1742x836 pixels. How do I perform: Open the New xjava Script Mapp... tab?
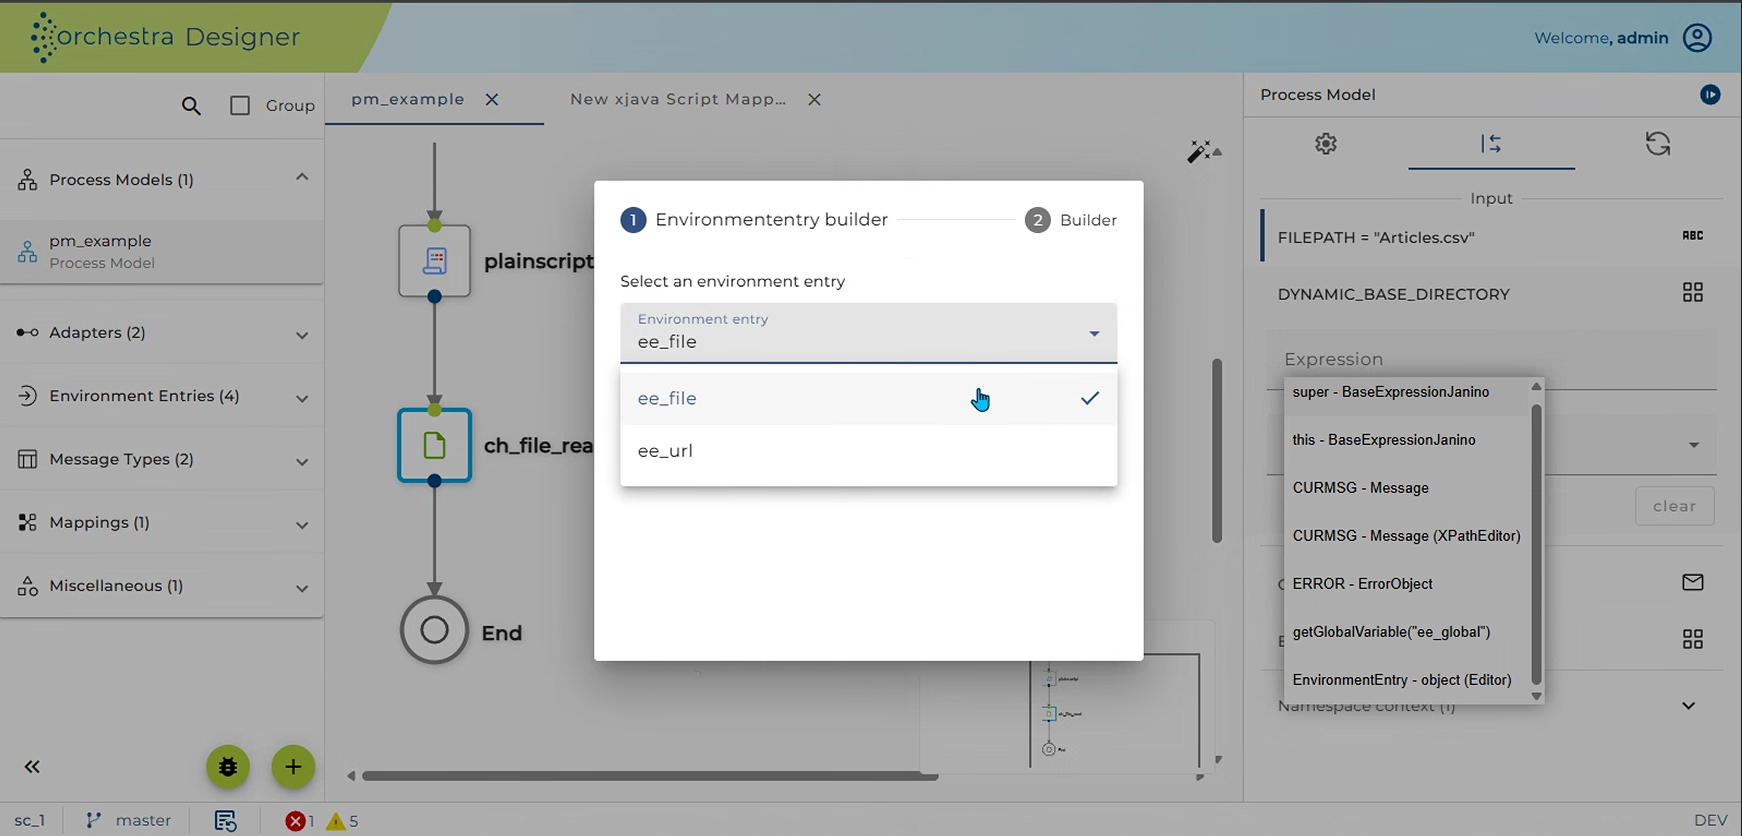(x=678, y=99)
